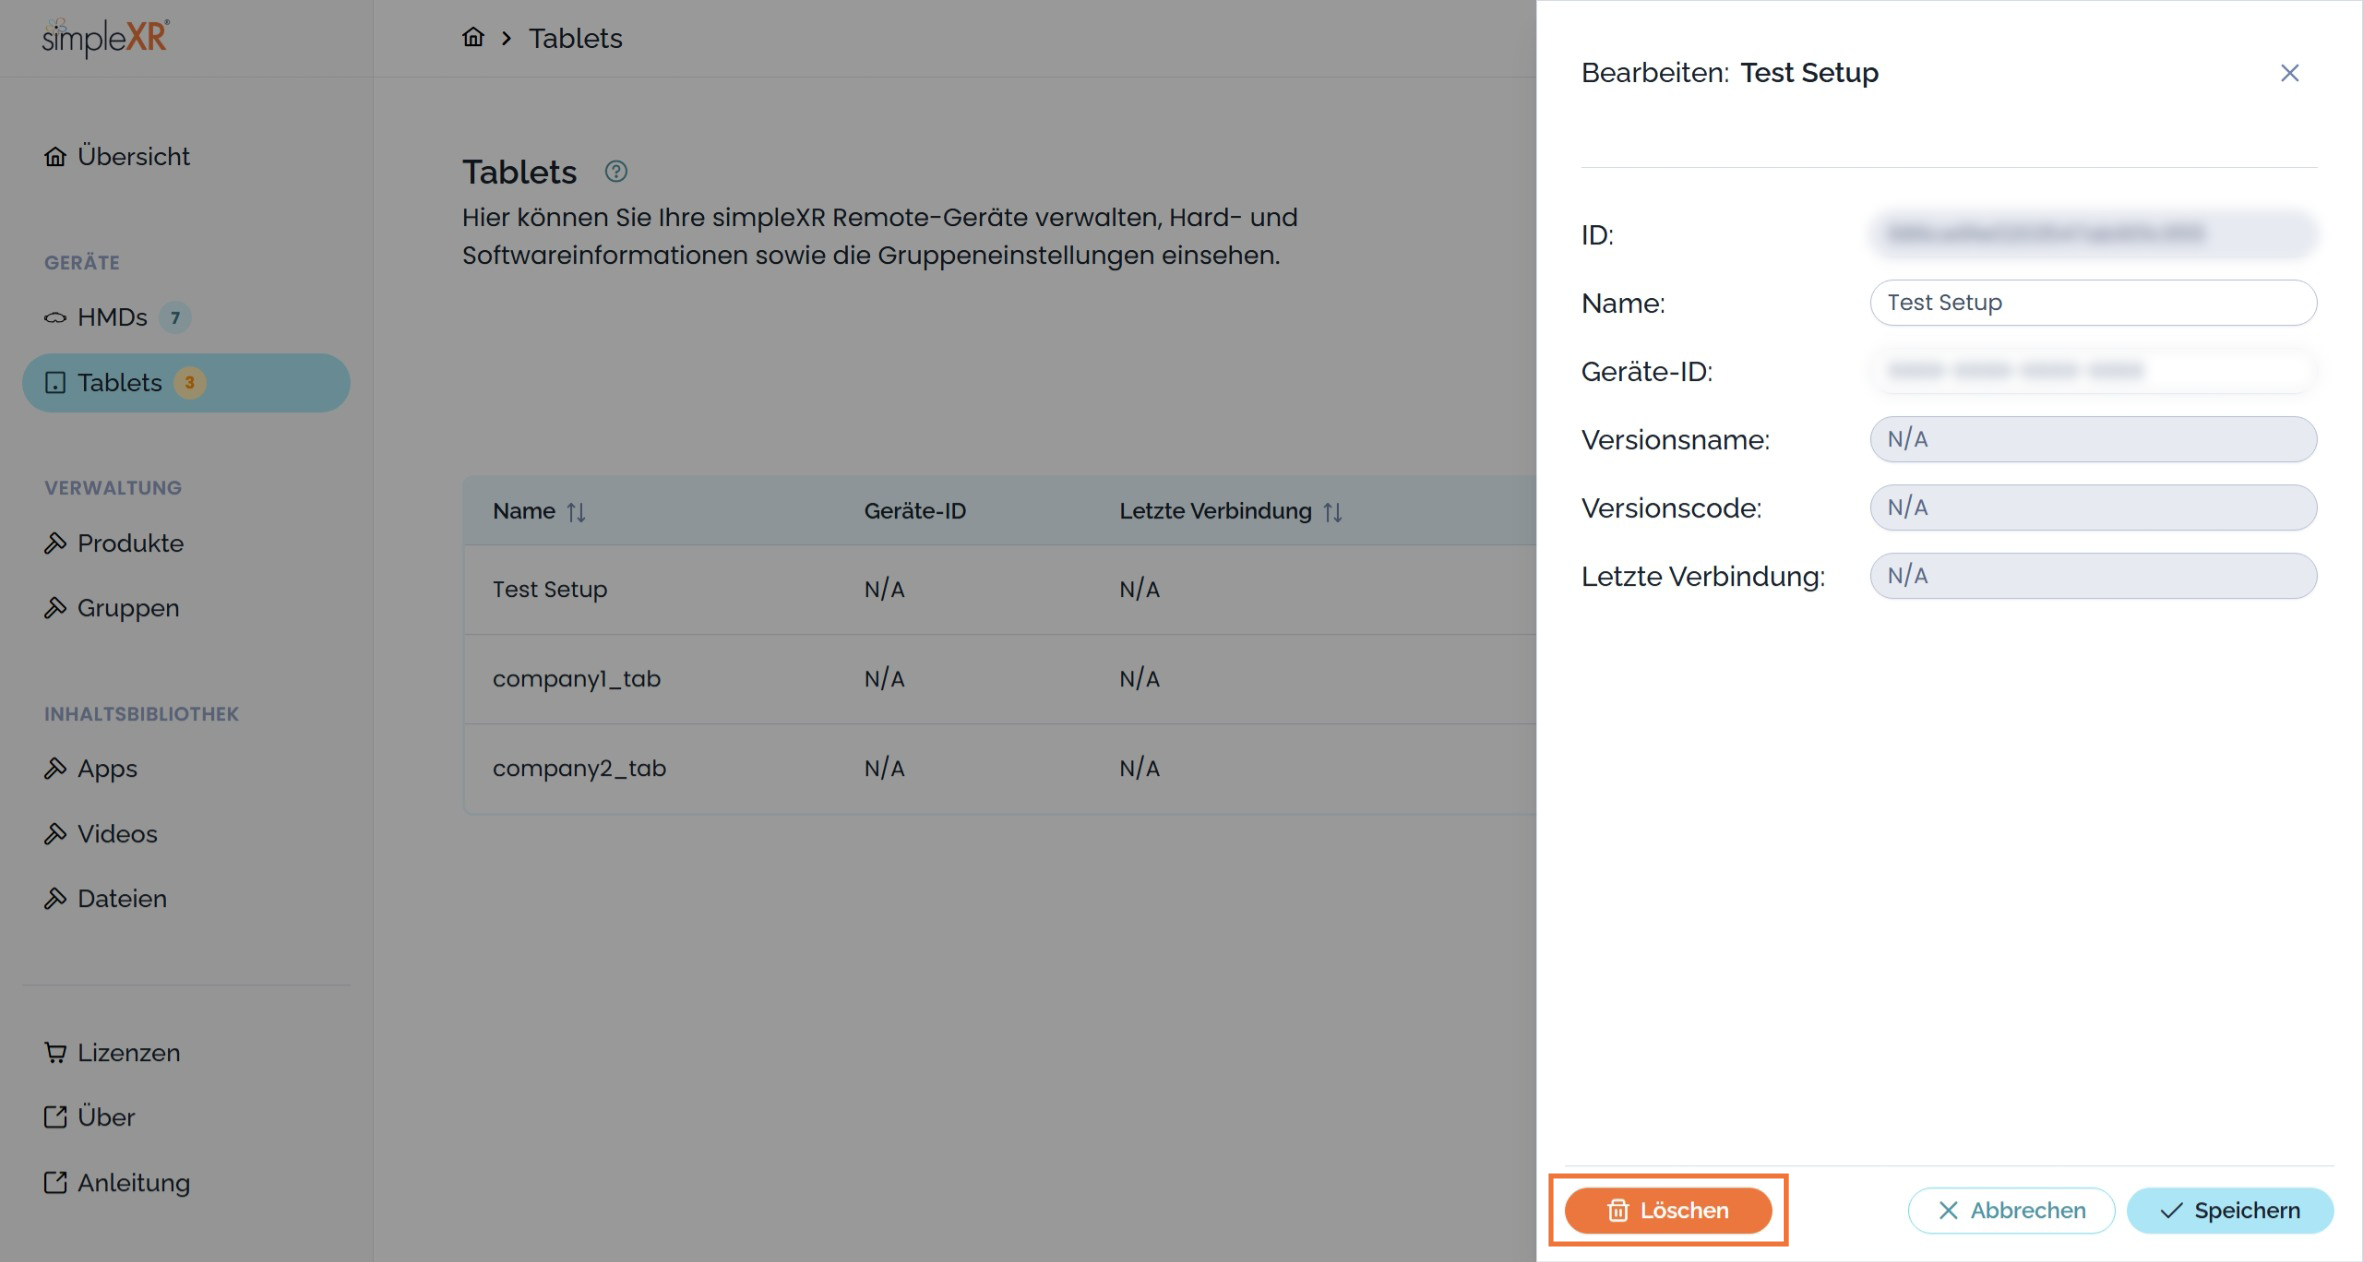
Task: Open the Lizenzen page
Action: (x=128, y=1053)
